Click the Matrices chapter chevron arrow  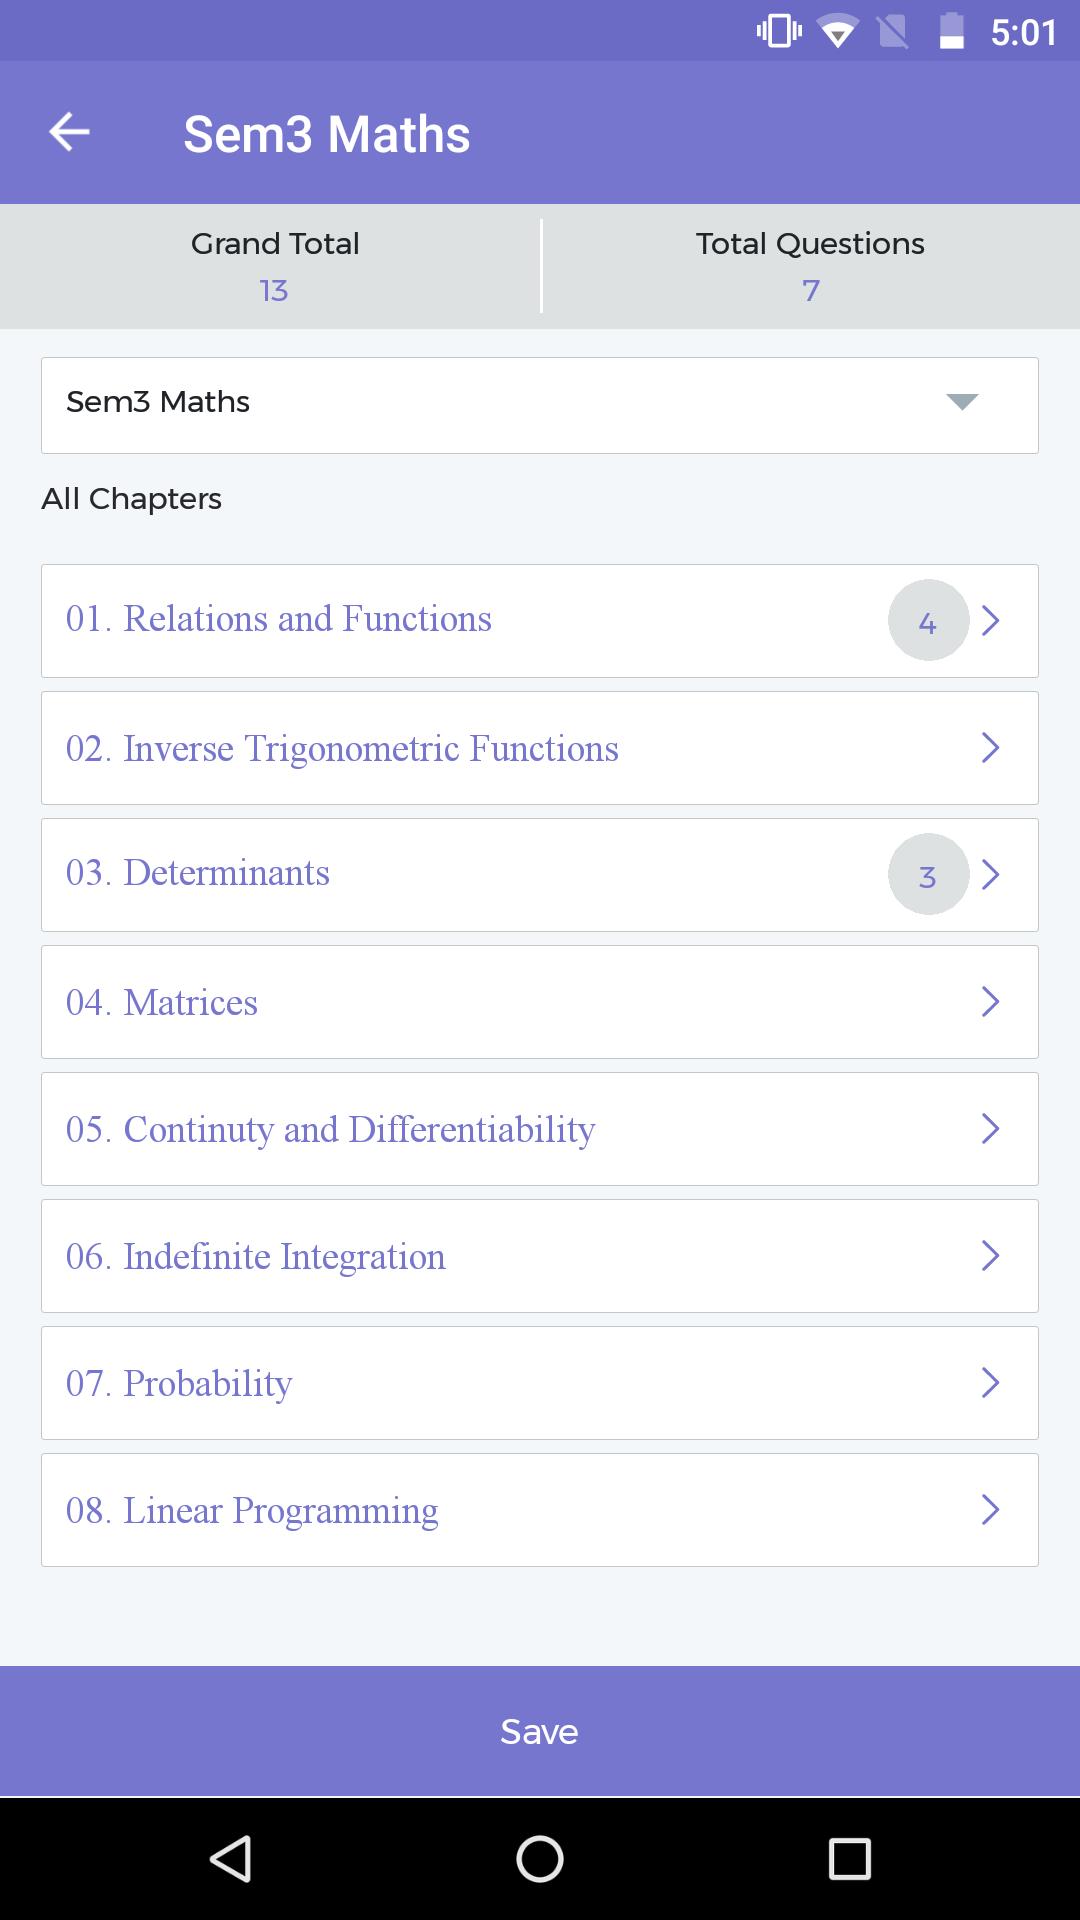coord(991,1002)
